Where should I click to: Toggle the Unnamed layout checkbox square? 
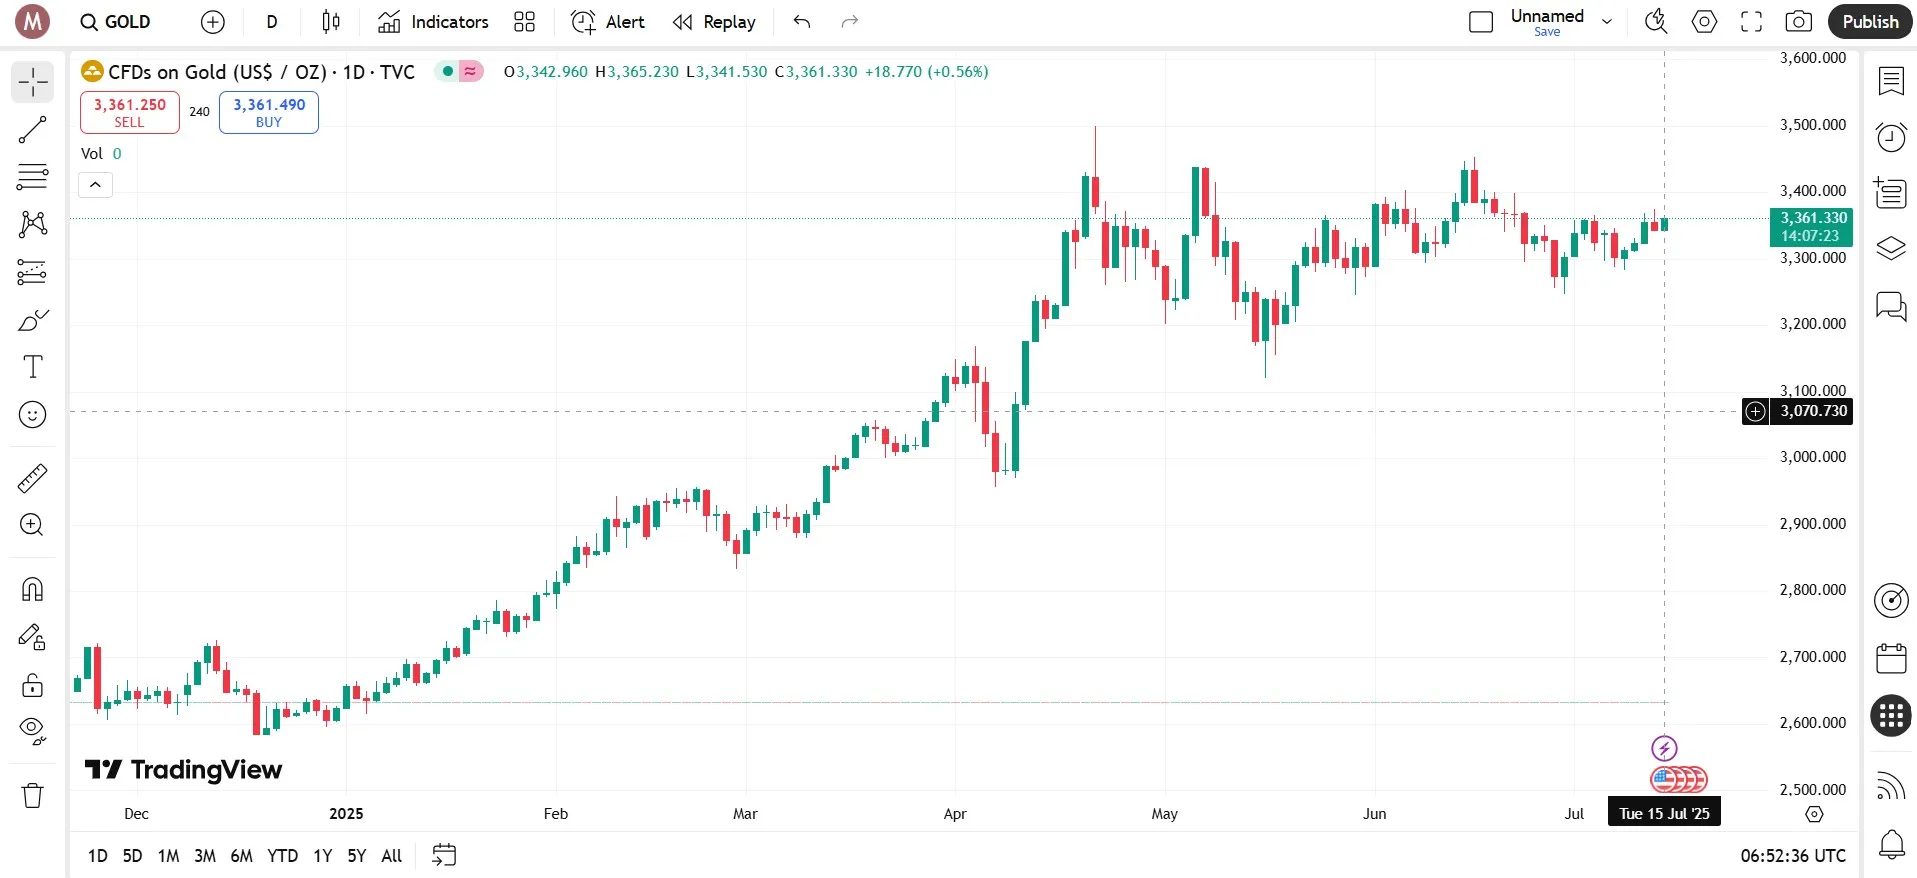coord(1481,22)
